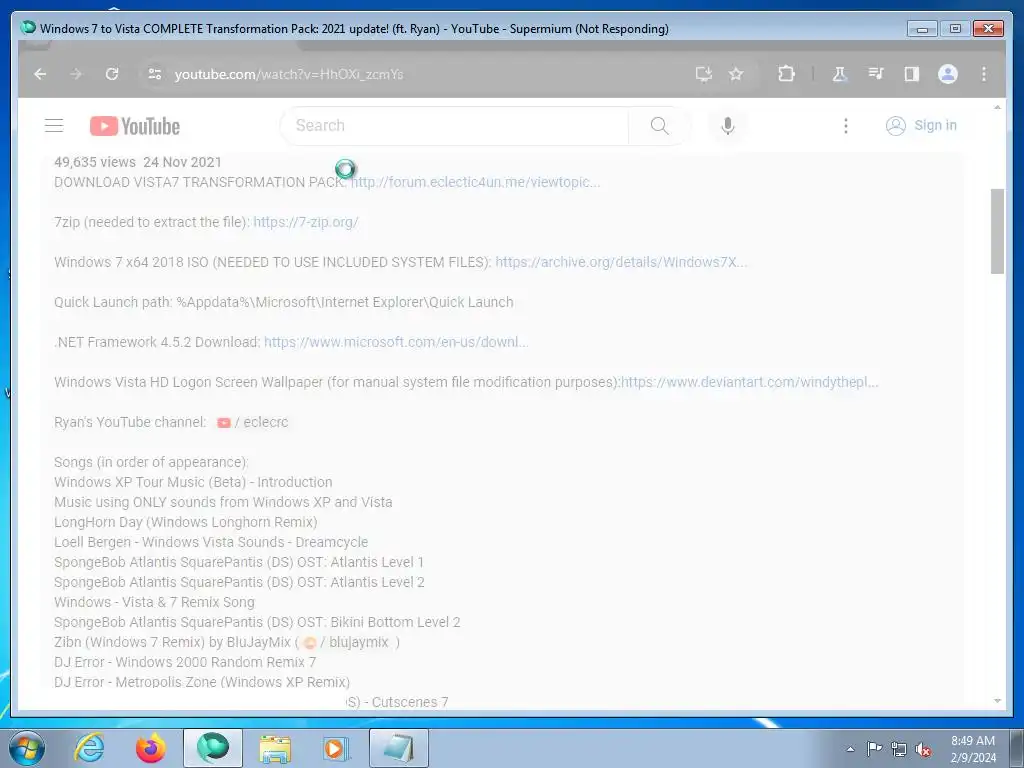Click 'DJ Error - Windows 2000 Random Remix 7'
1024x768 pixels.
[x=185, y=662]
